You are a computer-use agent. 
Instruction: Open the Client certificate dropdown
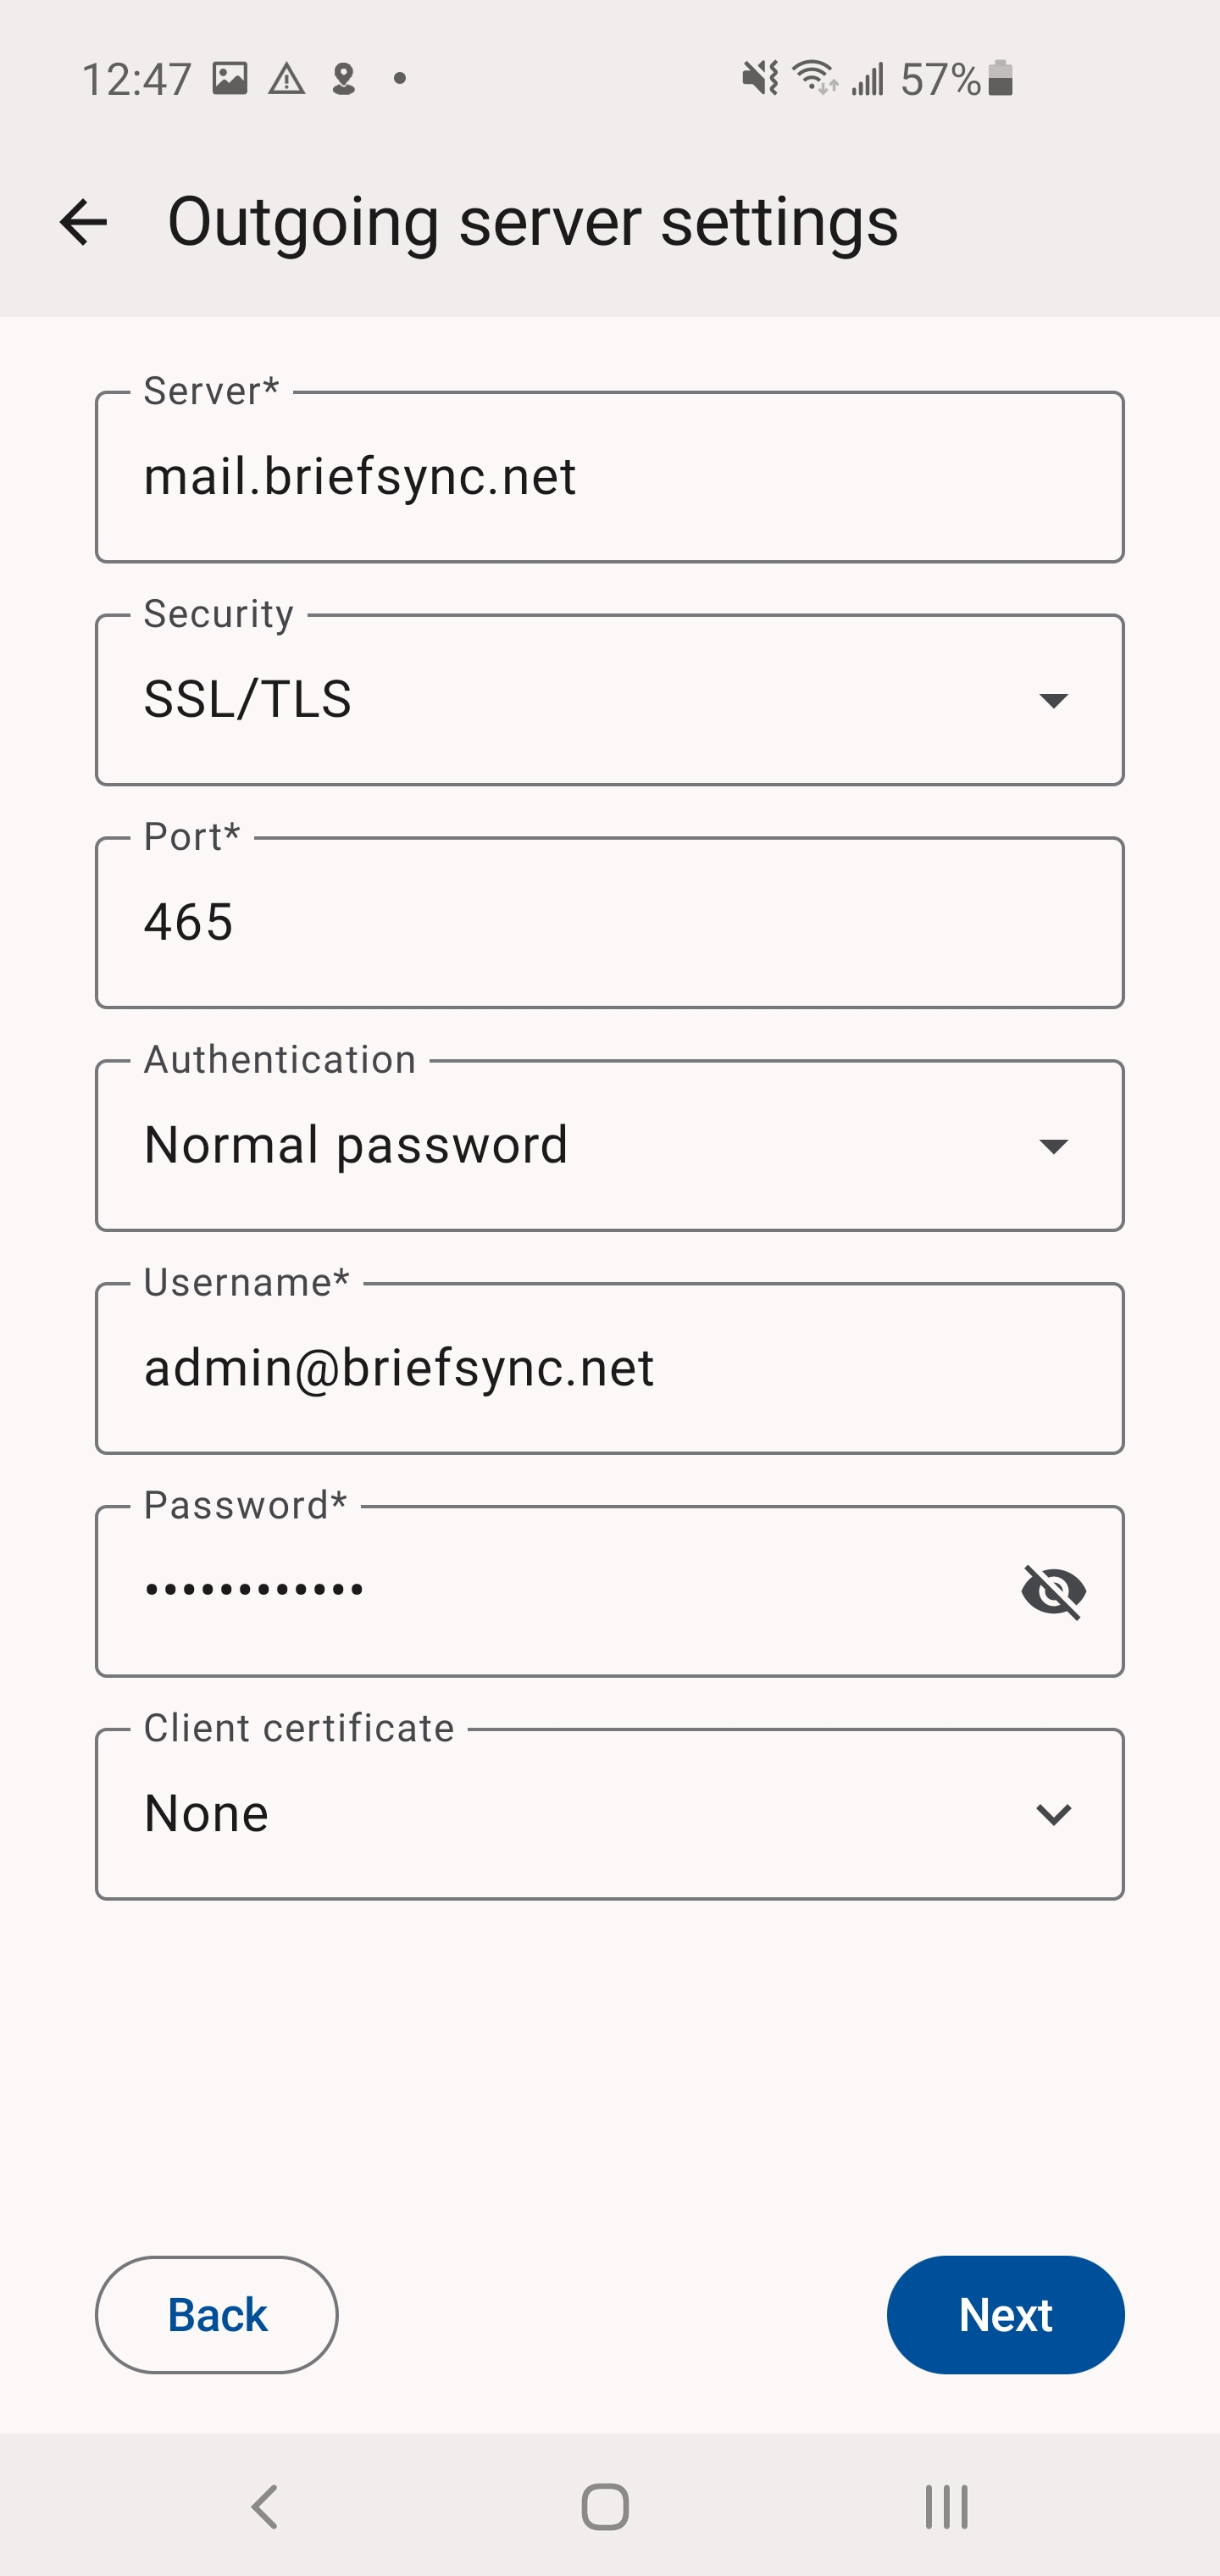(x=609, y=1814)
